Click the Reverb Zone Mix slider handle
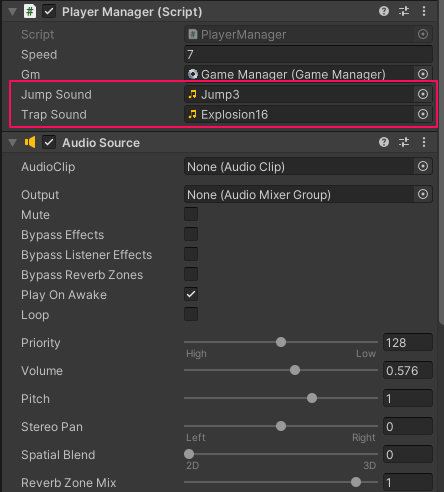This screenshot has height=492, width=444. pyautogui.click(x=356, y=482)
